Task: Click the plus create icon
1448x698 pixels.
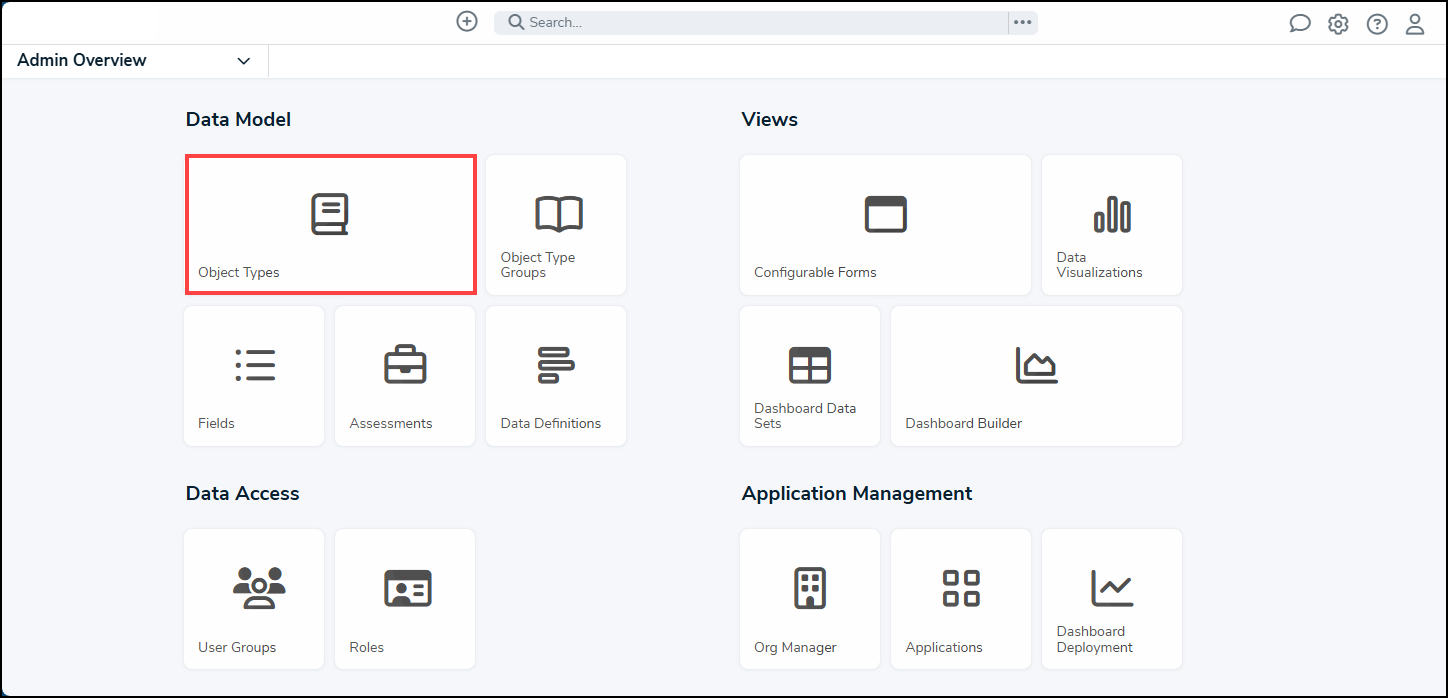Action: [467, 22]
